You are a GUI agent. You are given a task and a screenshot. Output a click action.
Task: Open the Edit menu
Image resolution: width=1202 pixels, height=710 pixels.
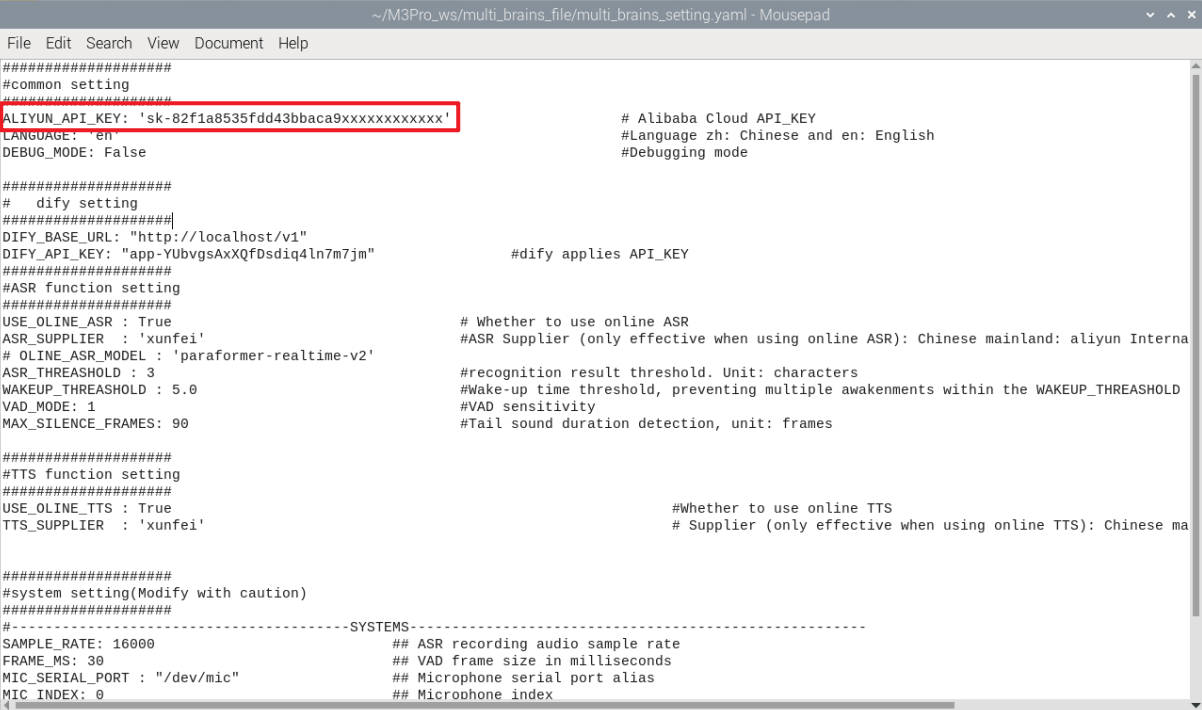(58, 43)
